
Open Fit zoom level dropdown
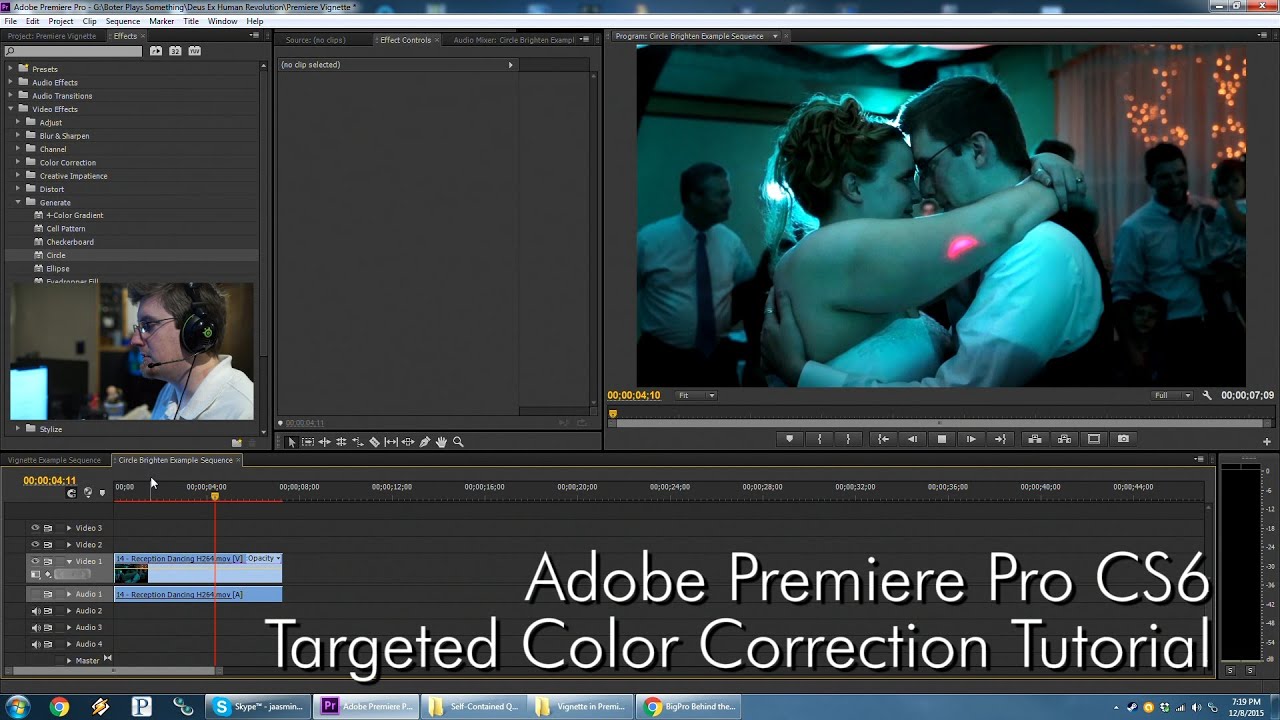[x=697, y=396]
